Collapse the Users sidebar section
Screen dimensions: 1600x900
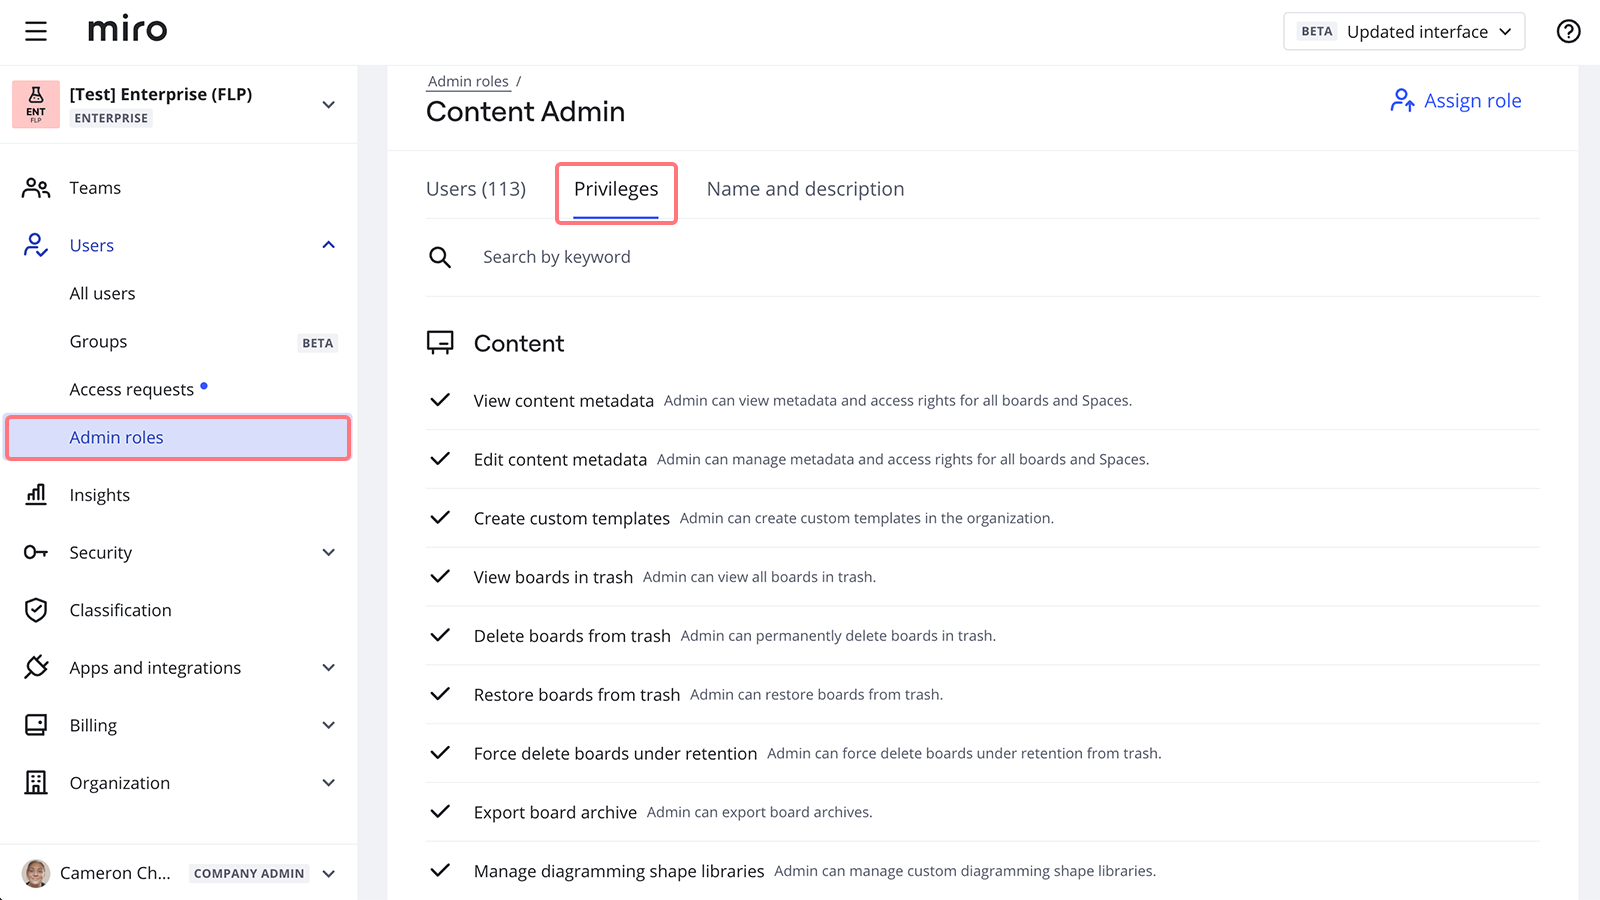pos(328,245)
